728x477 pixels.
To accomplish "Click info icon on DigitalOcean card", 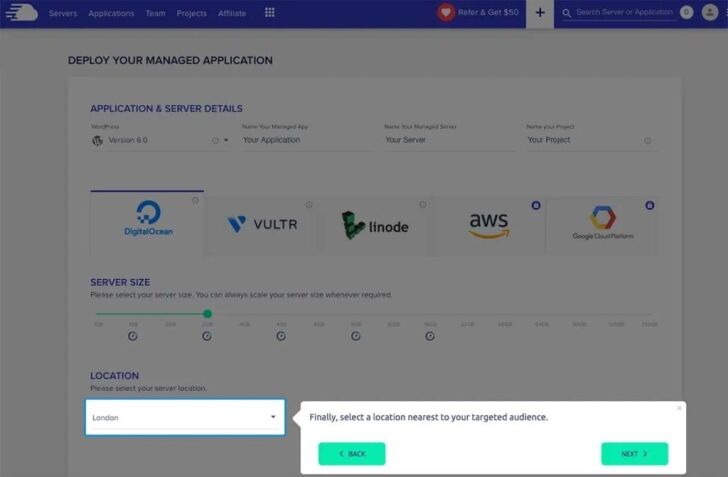I will tap(195, 200).
